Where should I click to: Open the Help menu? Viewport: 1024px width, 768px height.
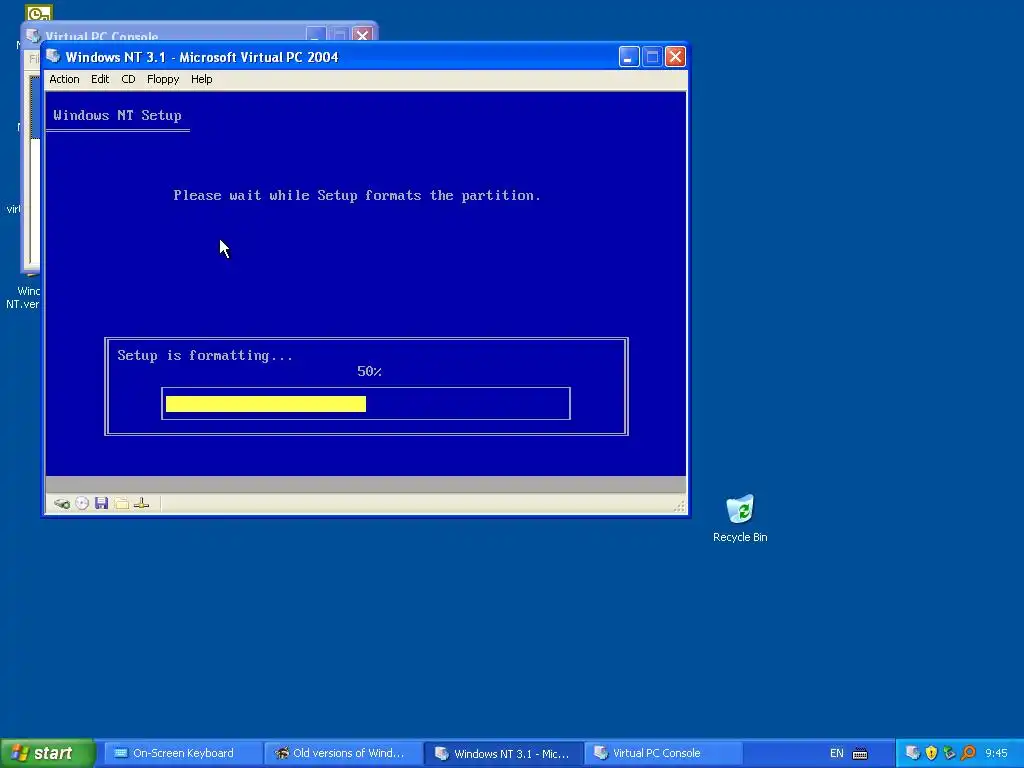(201, 79)
